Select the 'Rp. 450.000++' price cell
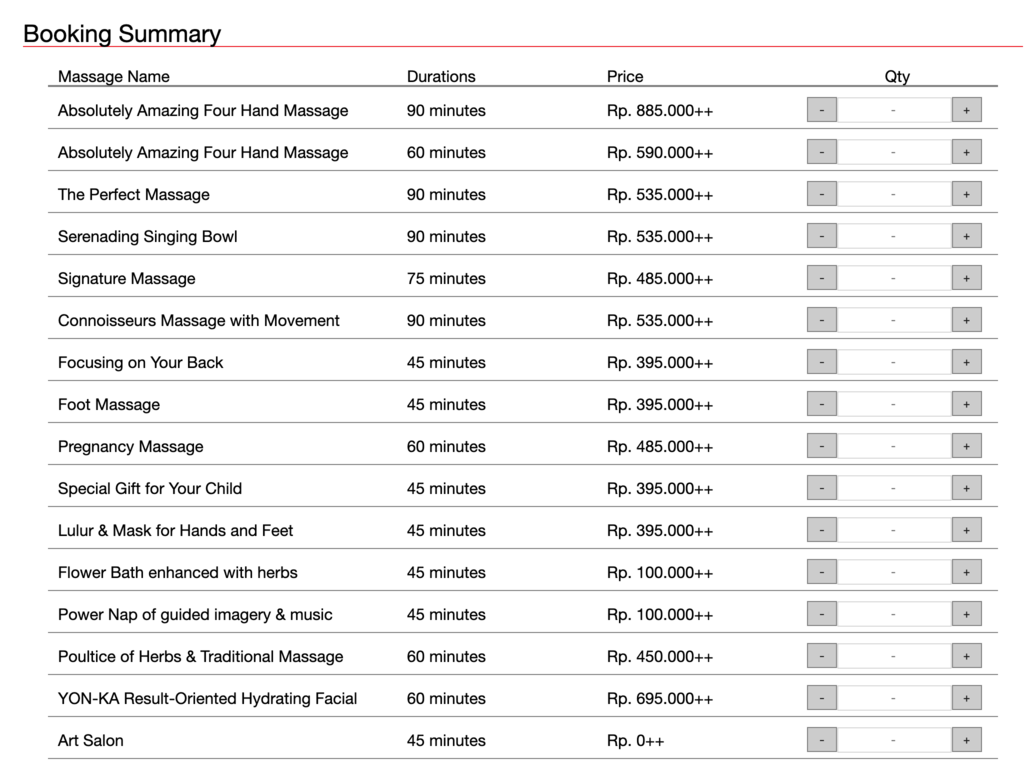 [660, 656]
